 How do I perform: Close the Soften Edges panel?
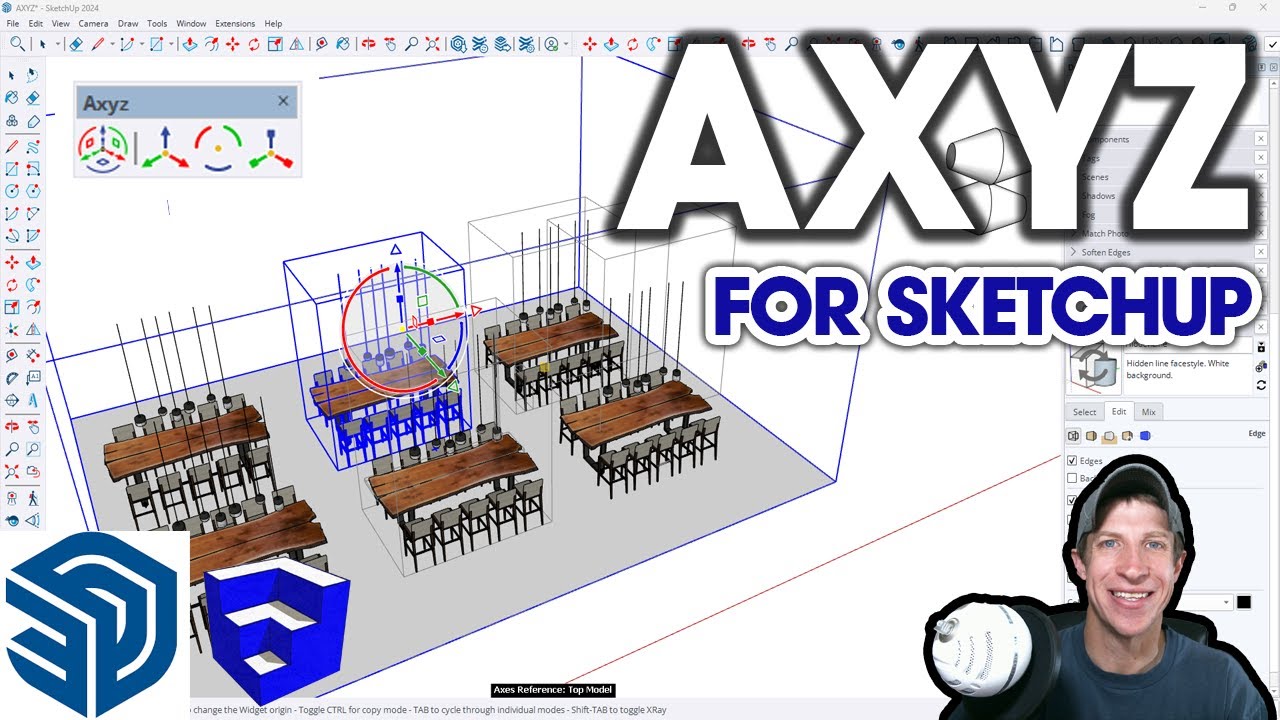click(x=1261, y=252)
